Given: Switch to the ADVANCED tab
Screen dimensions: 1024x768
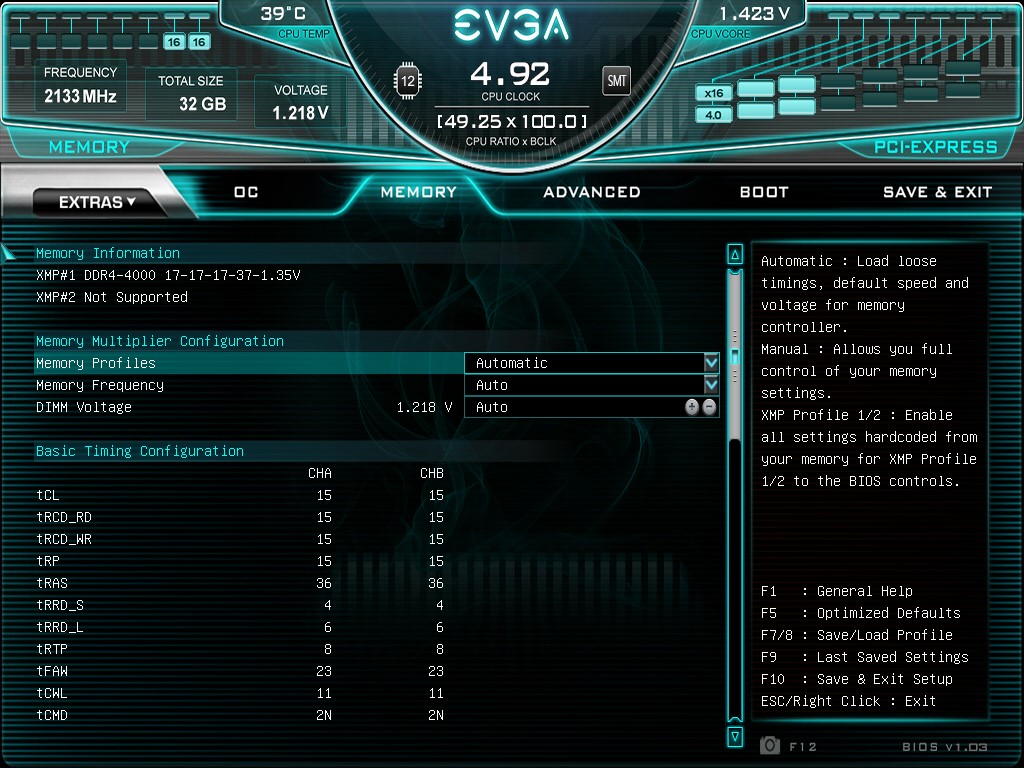Looking at the screenshot, I should [x=592, y=192].
